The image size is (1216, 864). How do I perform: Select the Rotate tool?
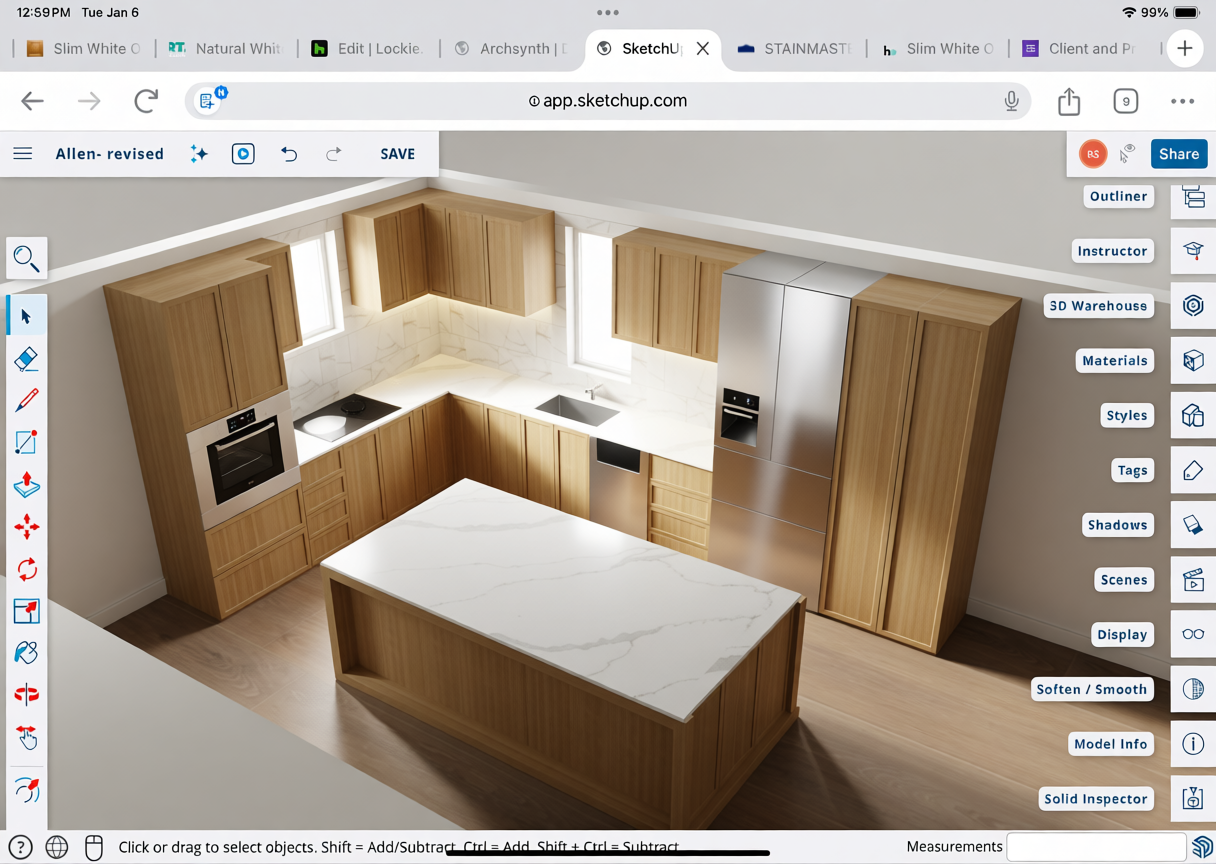(27, 569)
